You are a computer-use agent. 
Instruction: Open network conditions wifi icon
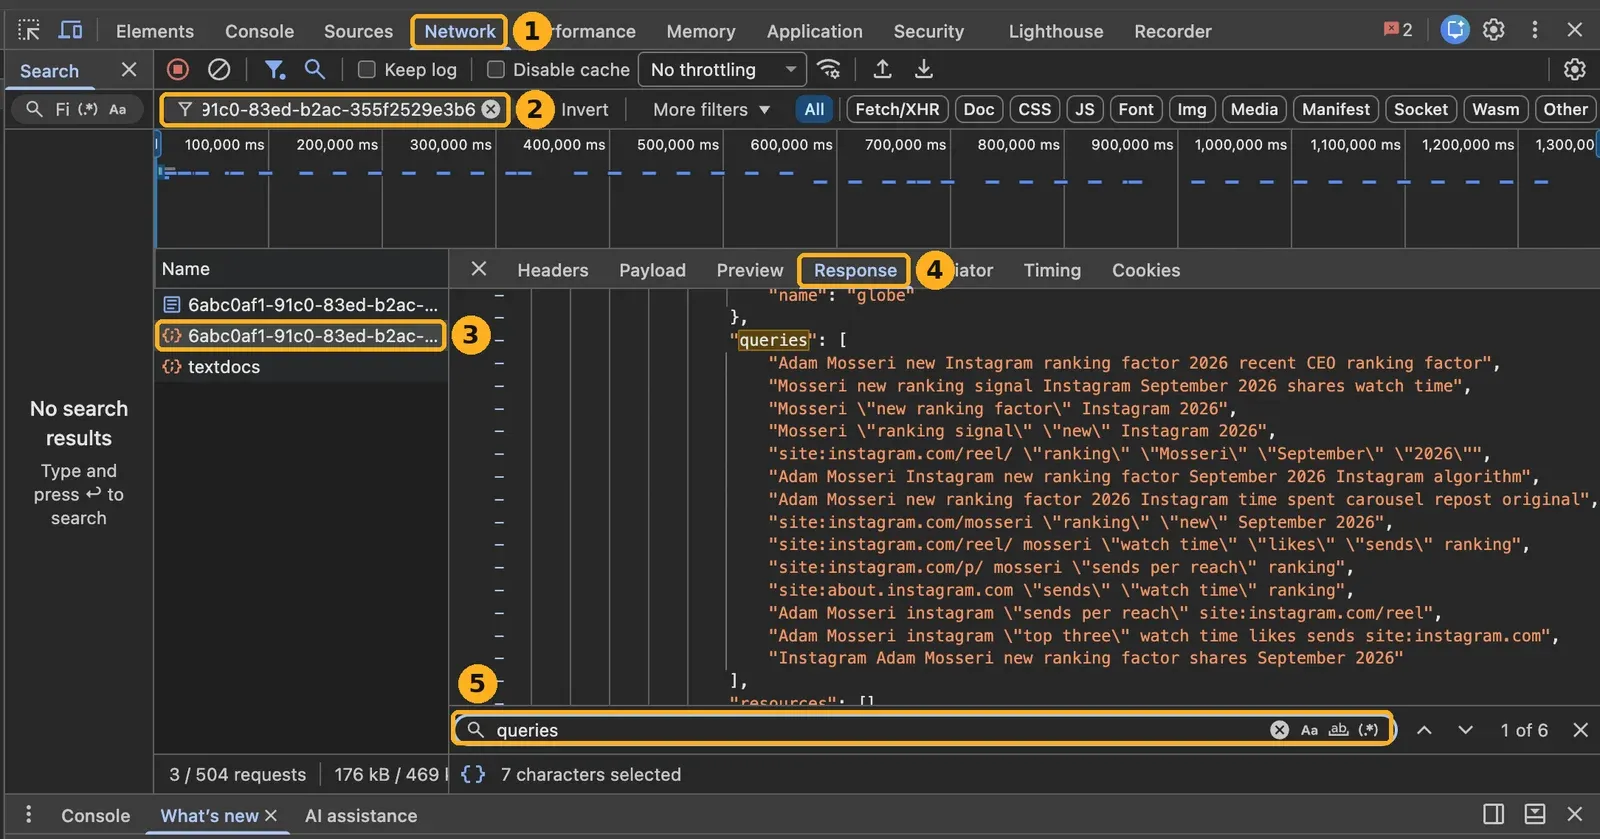829,69
